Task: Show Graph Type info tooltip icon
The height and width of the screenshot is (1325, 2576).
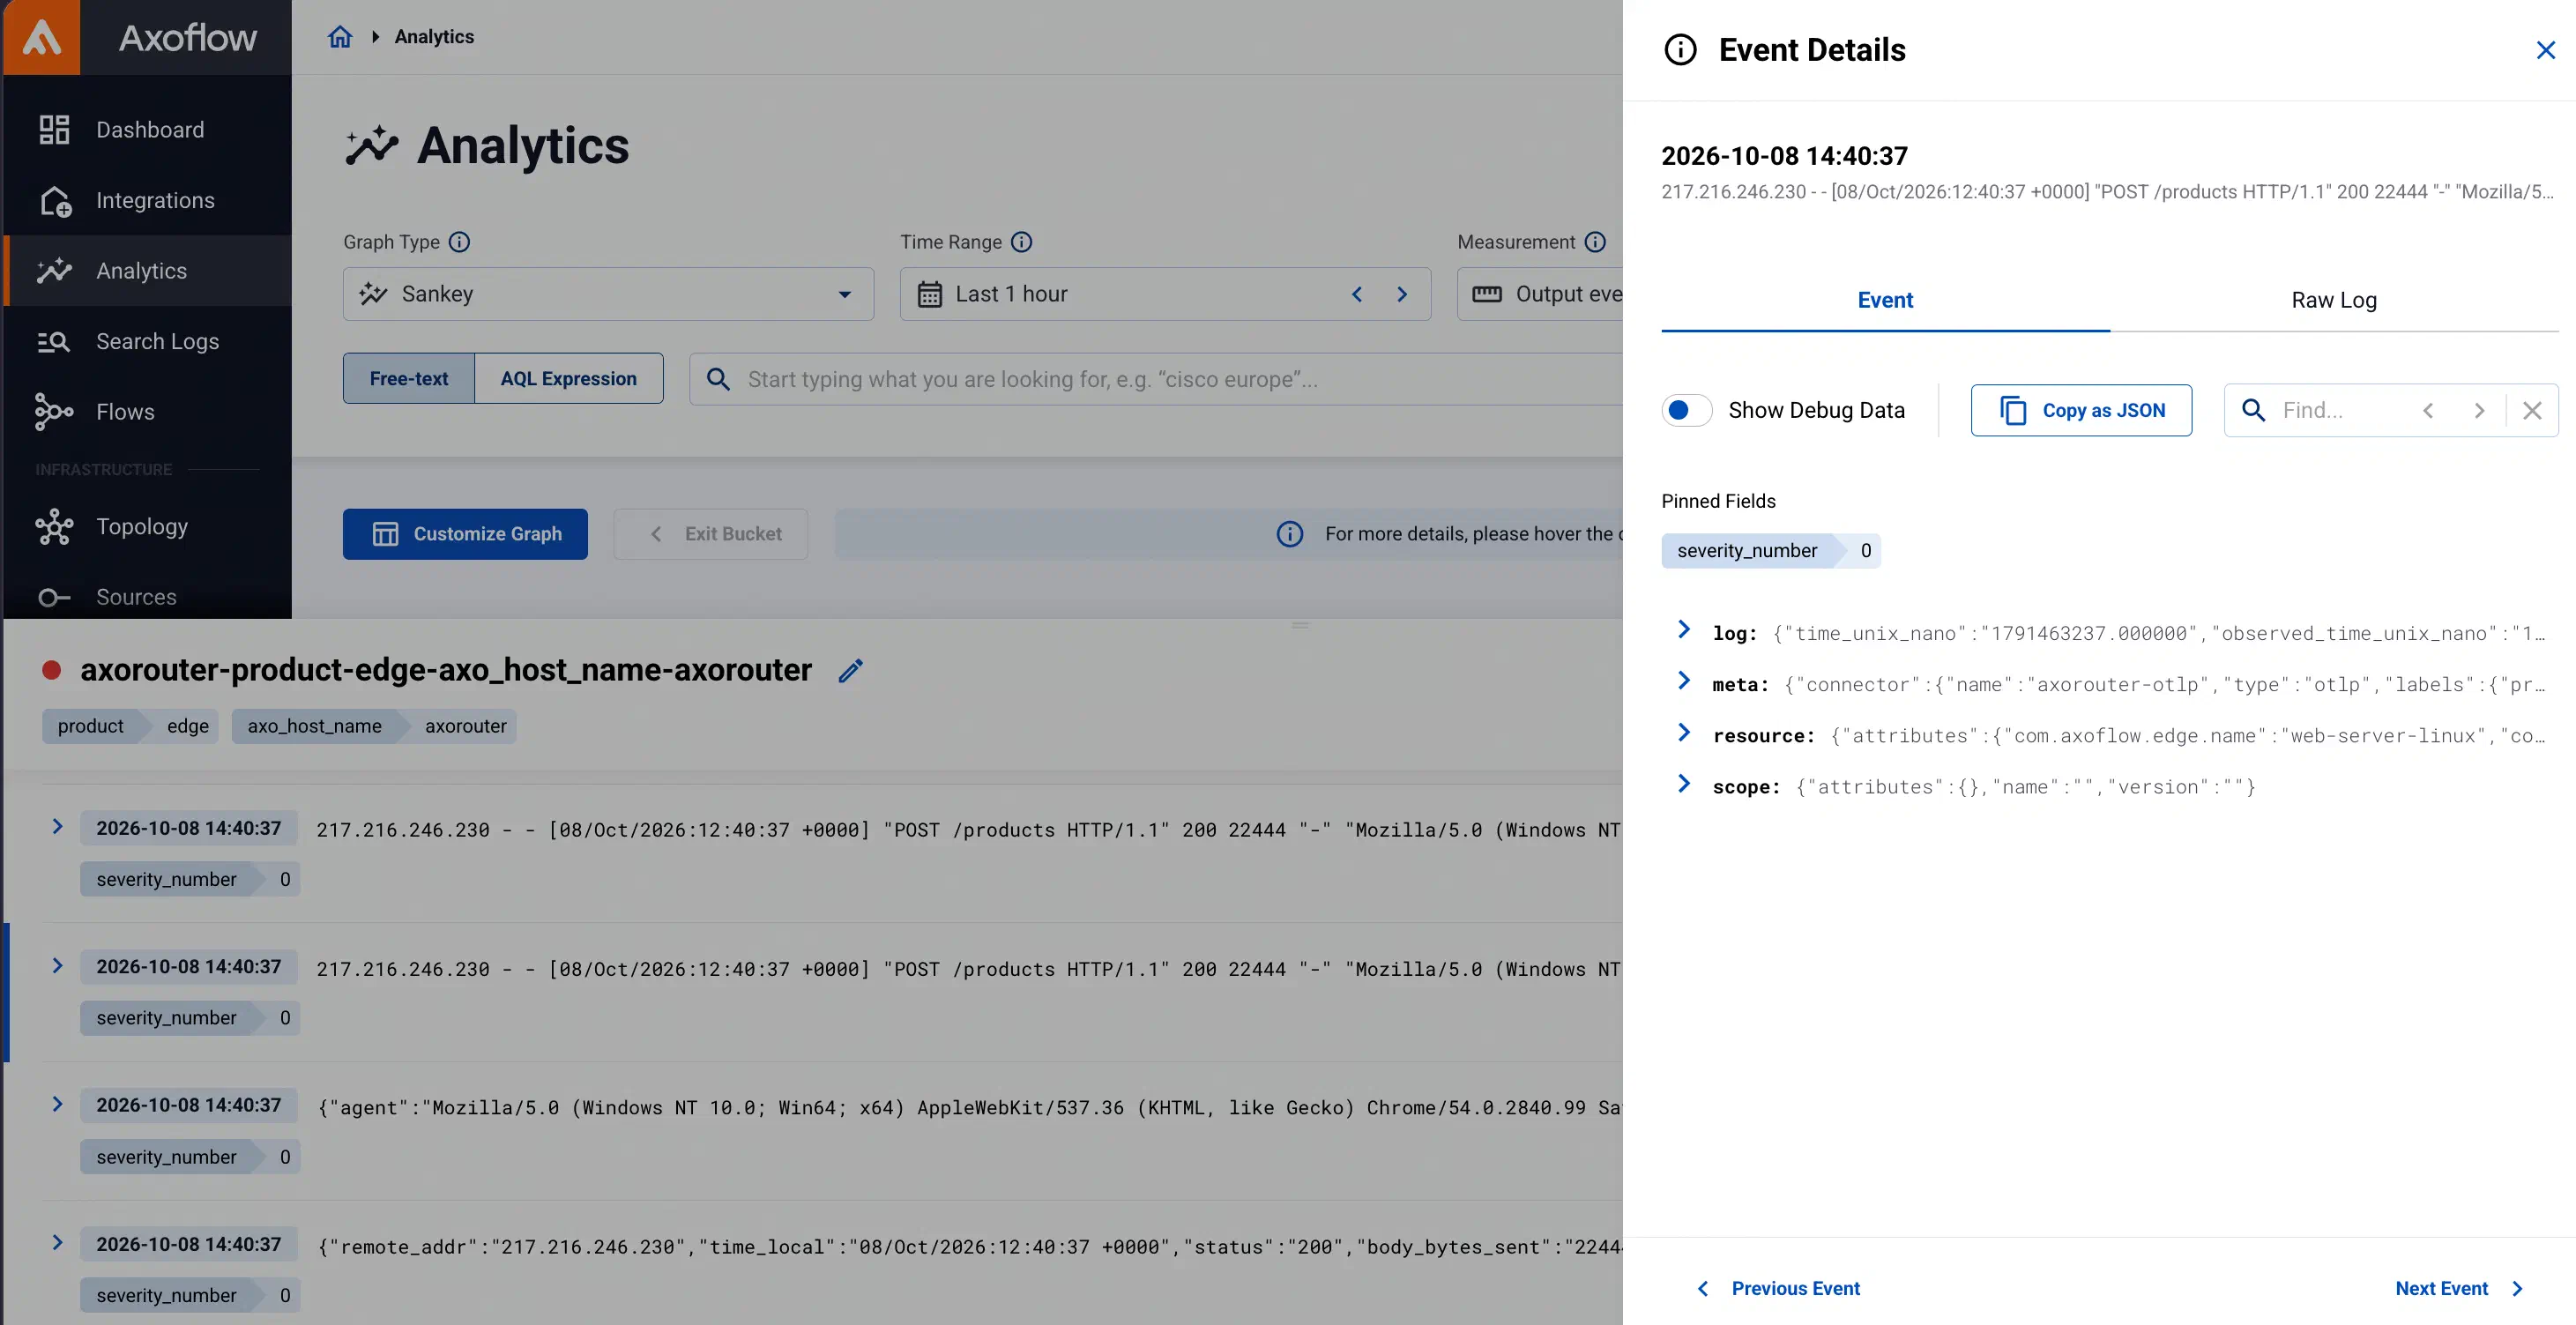Action: pyautogui.click(x=459, y=242)
